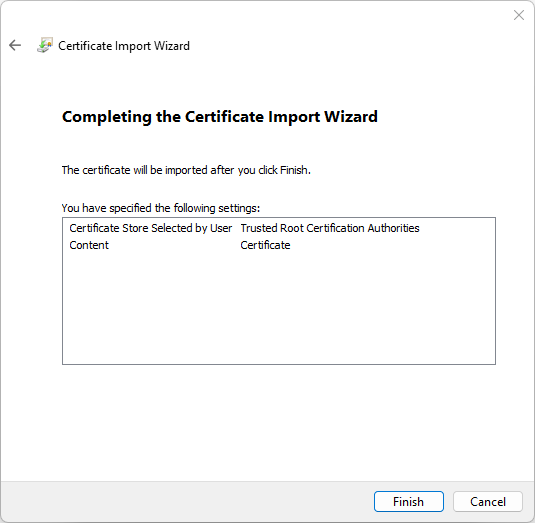This screenshot has width=535, height=523.
Task: Go back using the arrow icon
Action: tap(15, 45)
